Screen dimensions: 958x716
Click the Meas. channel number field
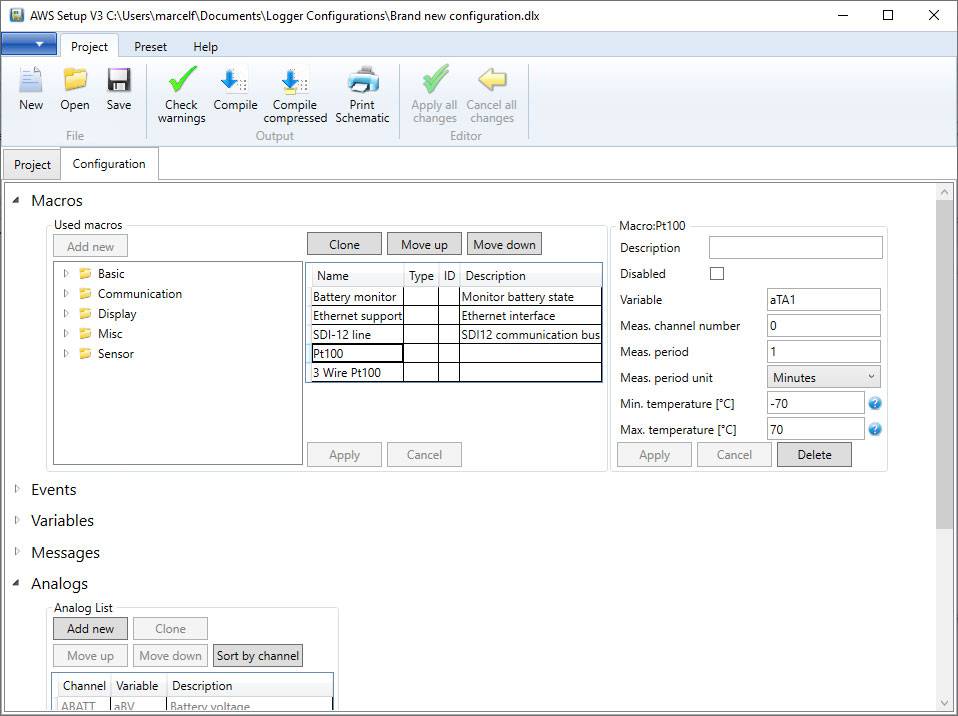coord(824,326)
